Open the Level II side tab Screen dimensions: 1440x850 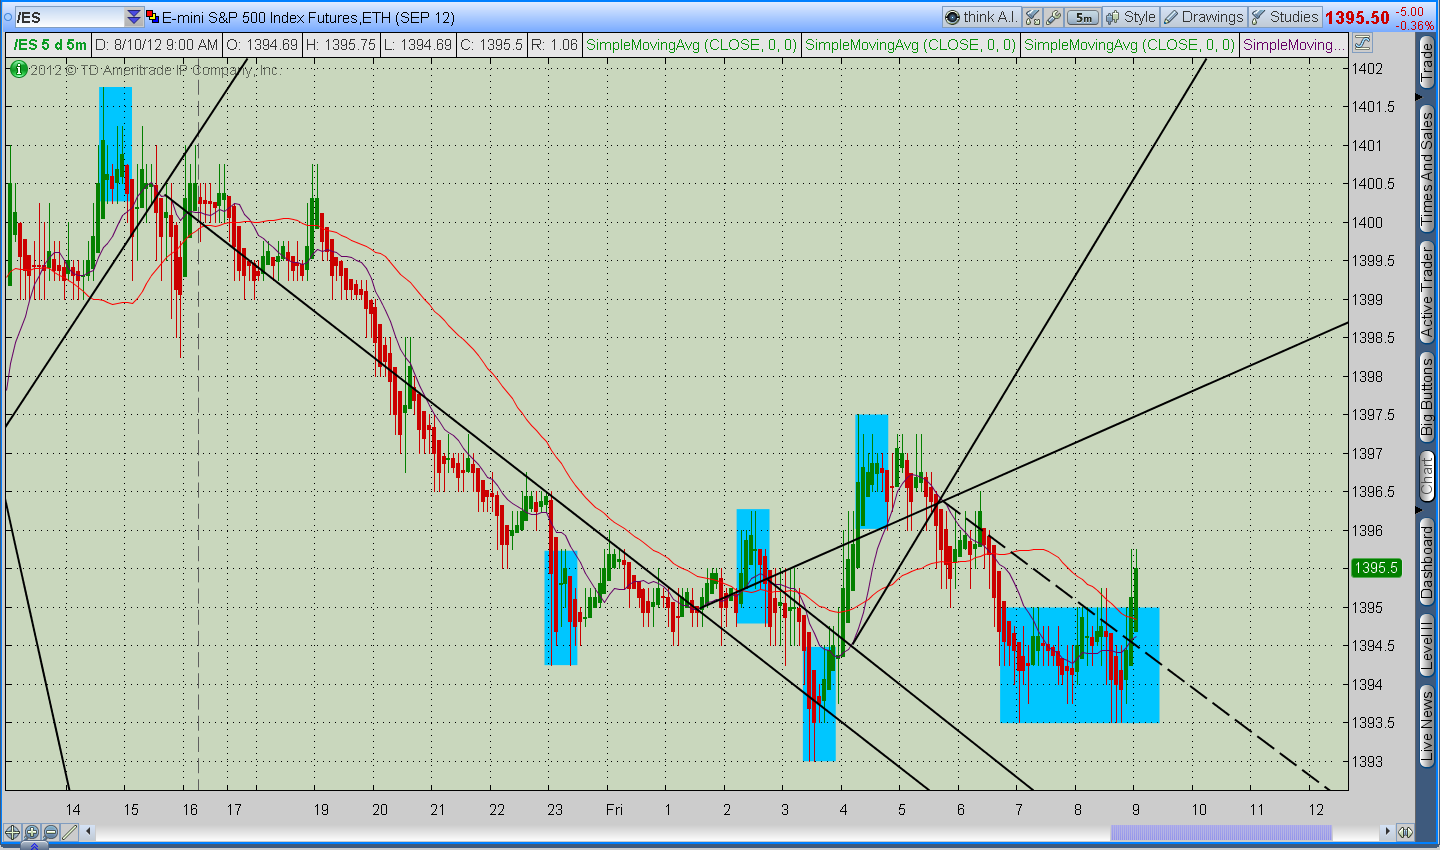click(x=1427, y=643)
